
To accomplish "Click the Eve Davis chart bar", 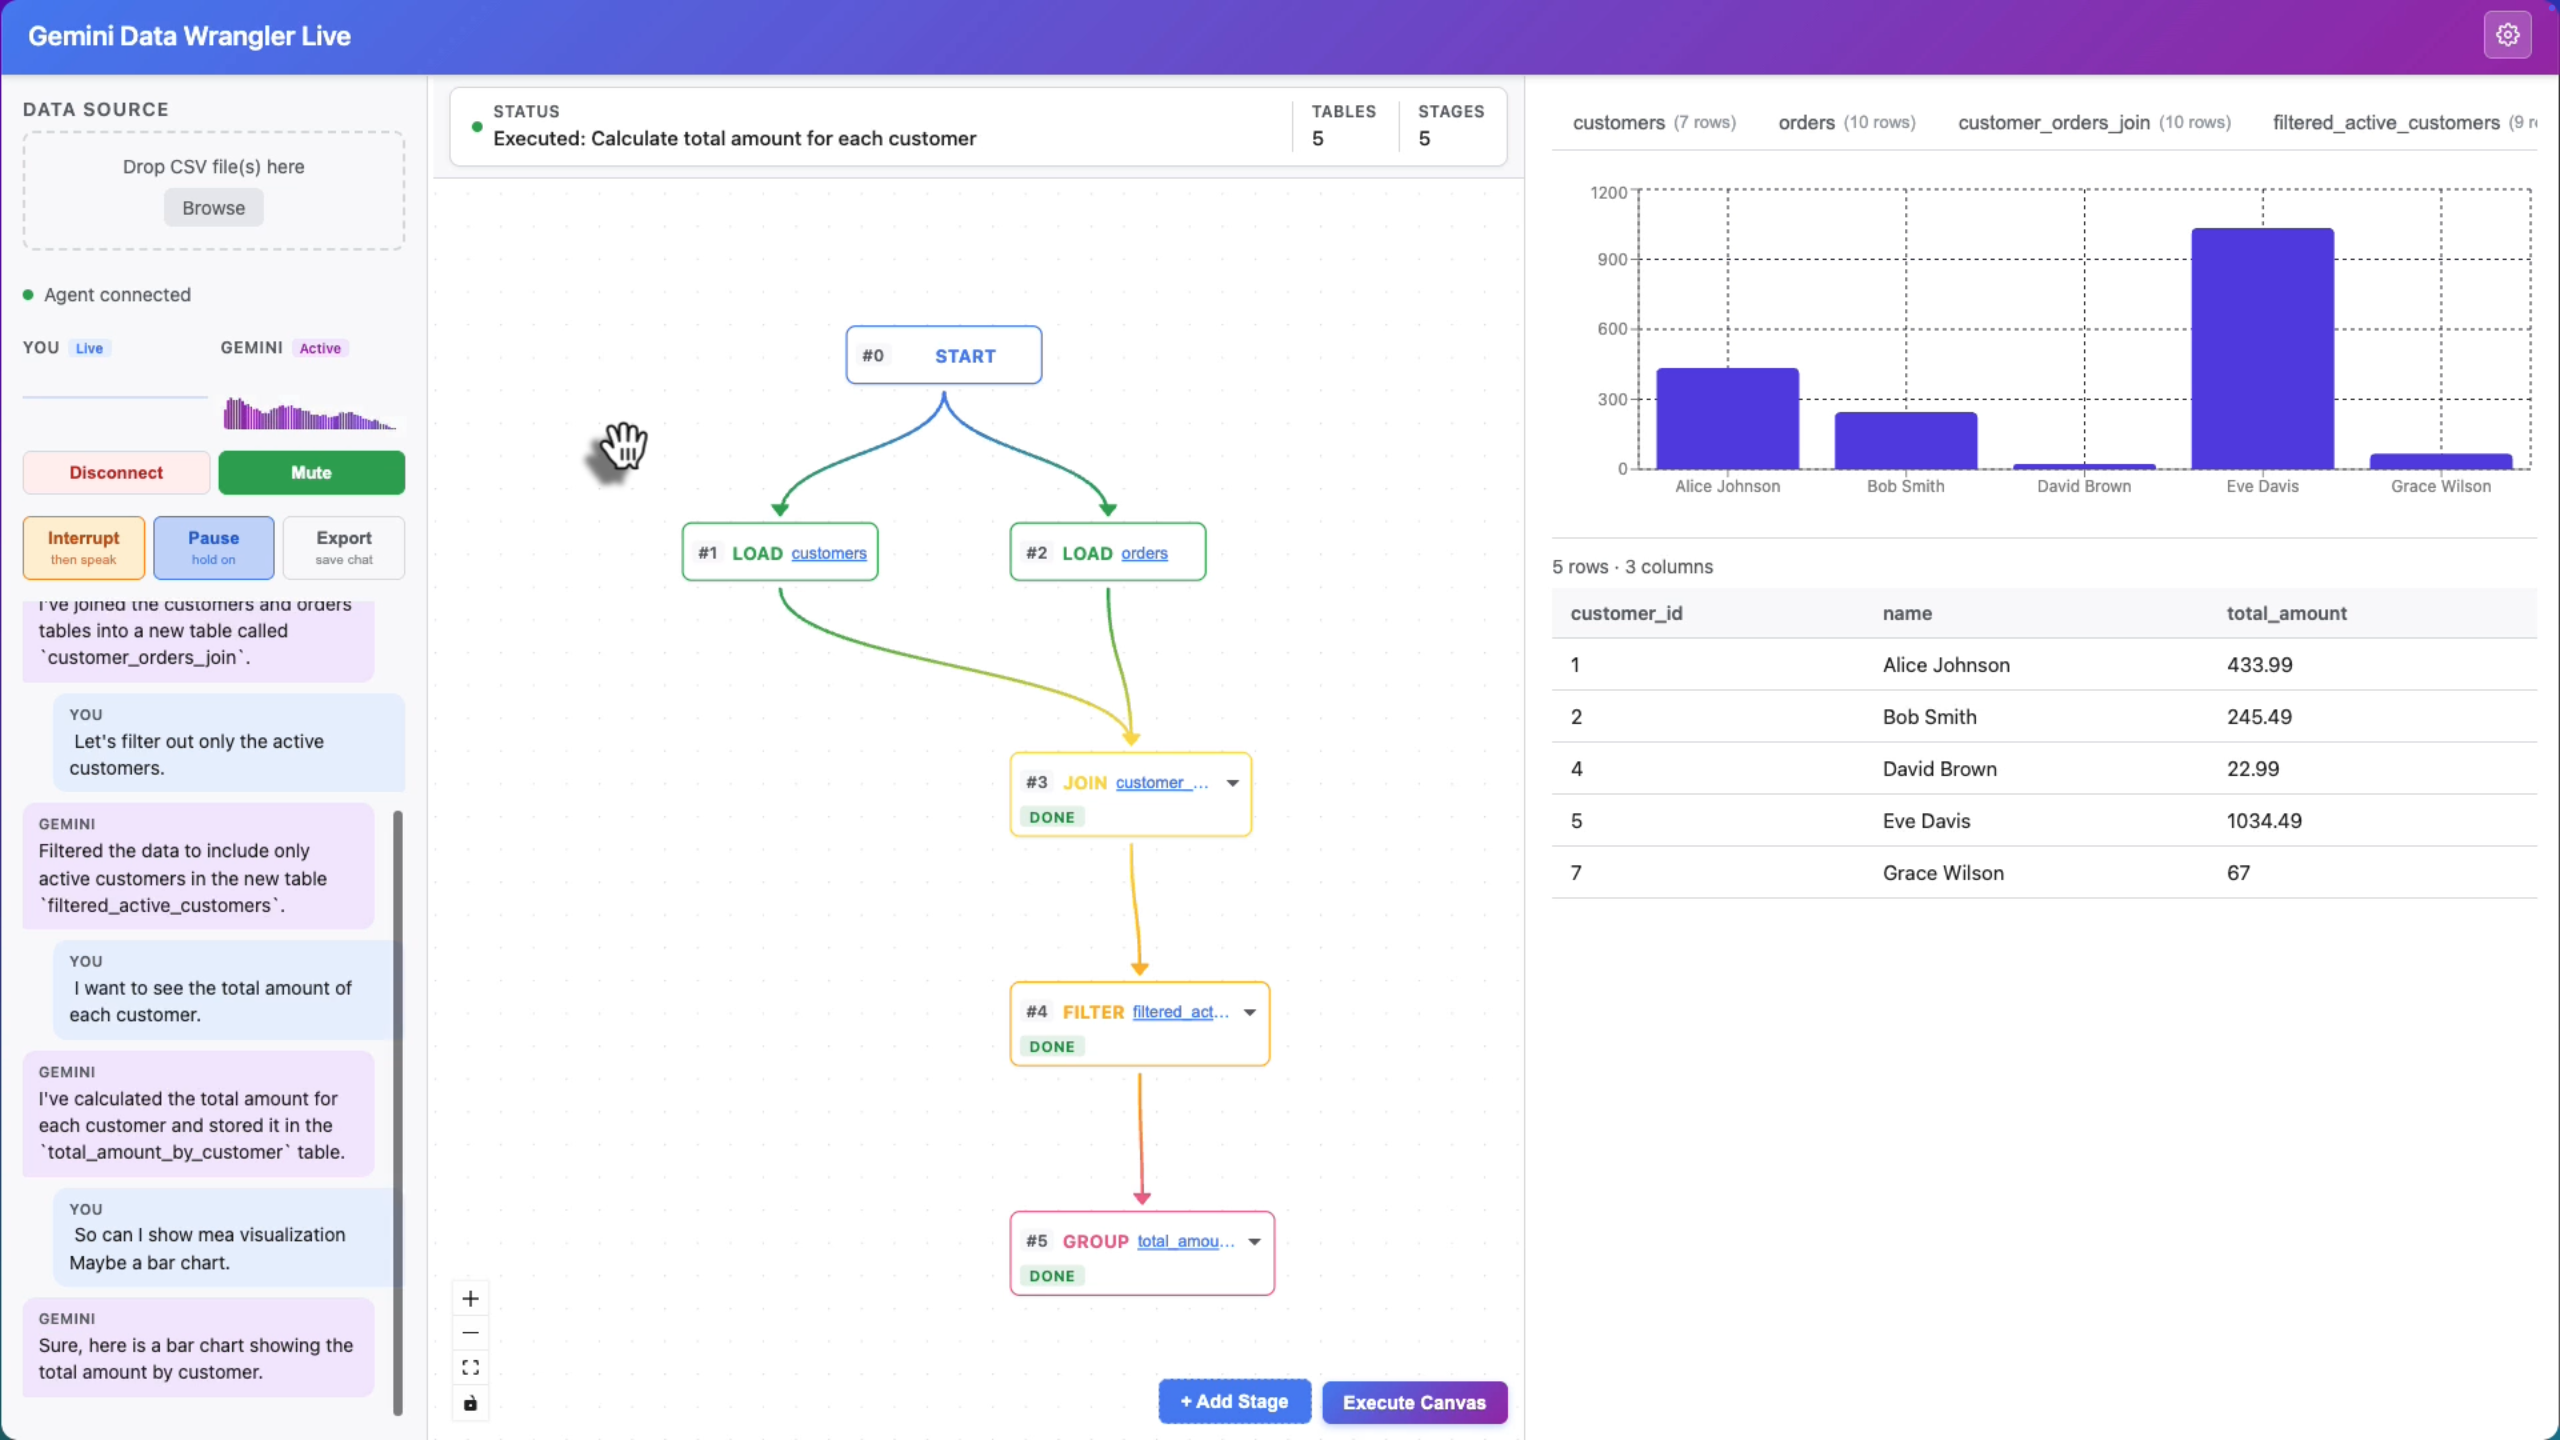I will pyautogui.click(x=2262, y=348).
